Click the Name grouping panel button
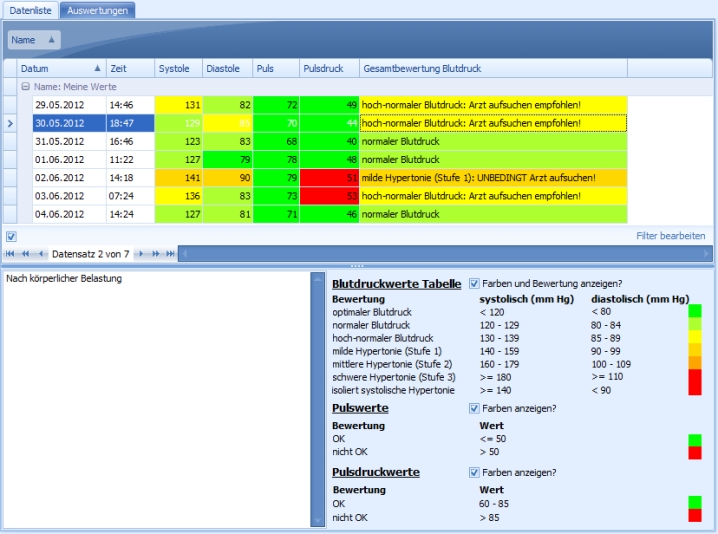 (x=34, y=40)
